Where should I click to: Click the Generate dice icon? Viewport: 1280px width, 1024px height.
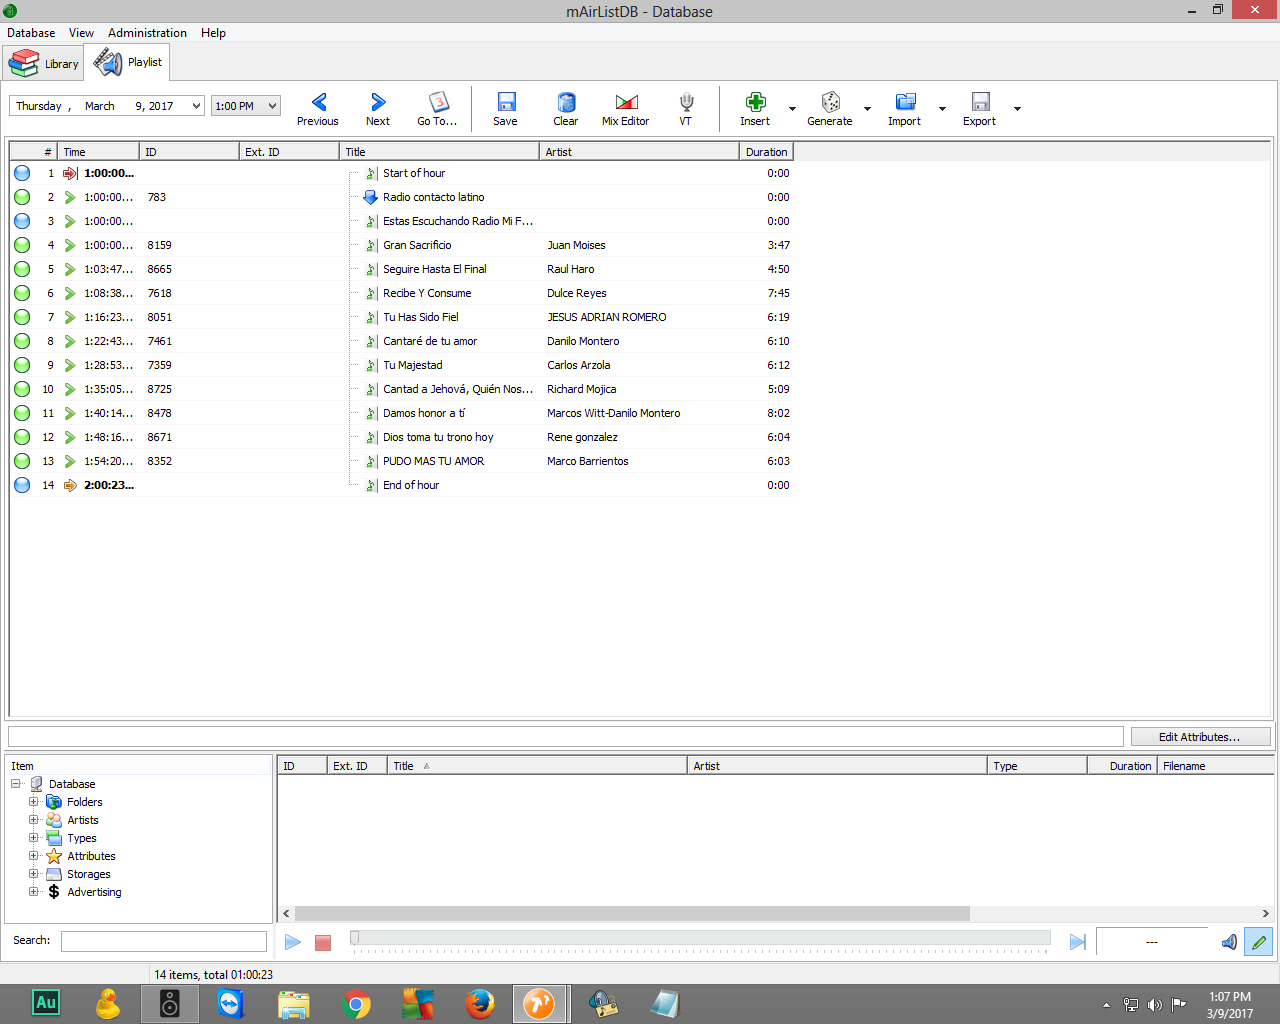click(x=830, y=102)
